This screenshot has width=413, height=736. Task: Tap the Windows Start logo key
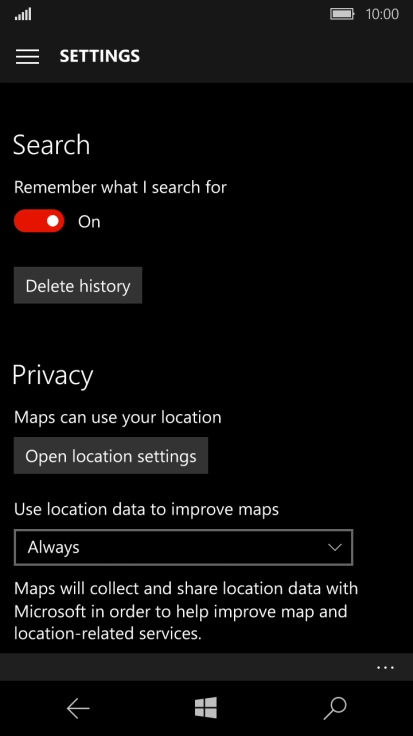(x=206, y=707)
